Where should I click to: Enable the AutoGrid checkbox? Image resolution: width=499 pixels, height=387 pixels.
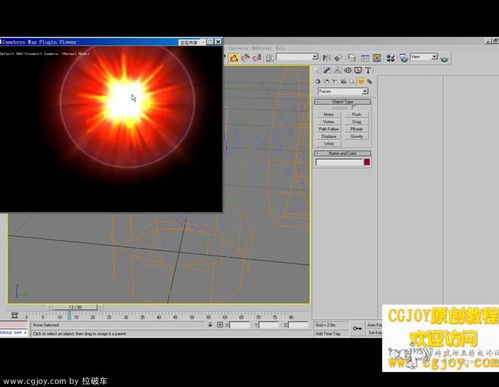pos(354,108)
